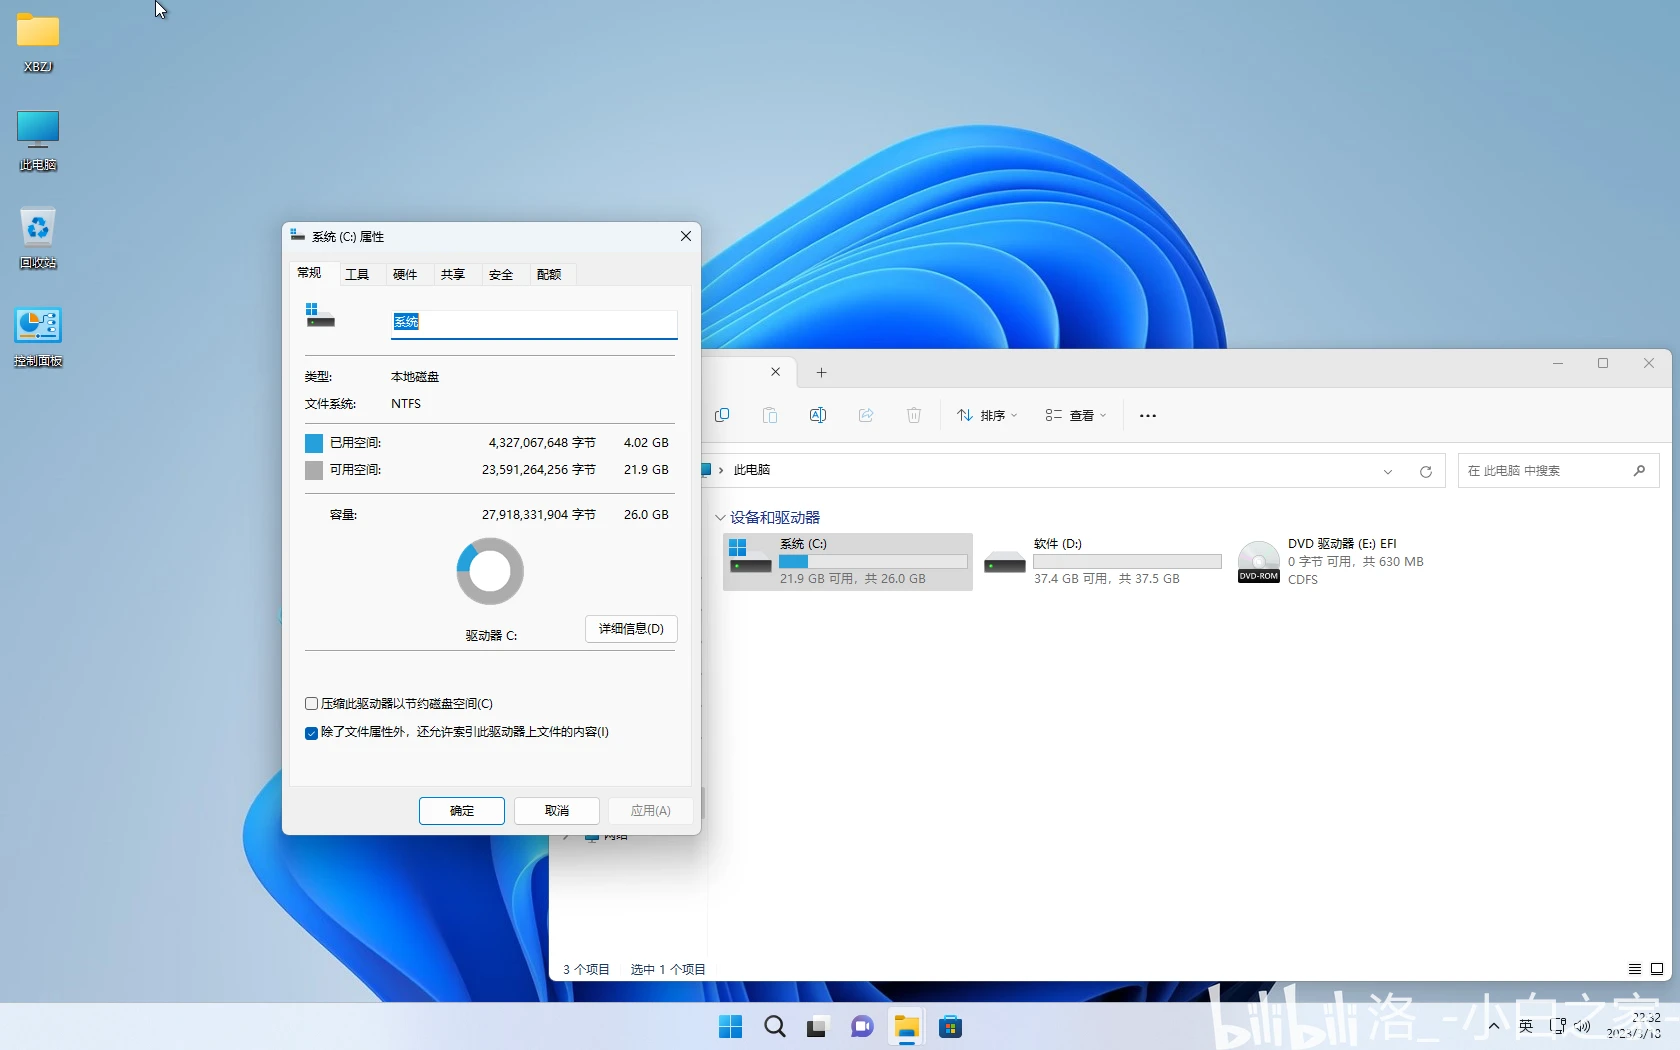
Task: Switch to details view icon in status bar
Action: coord(1635,969)
